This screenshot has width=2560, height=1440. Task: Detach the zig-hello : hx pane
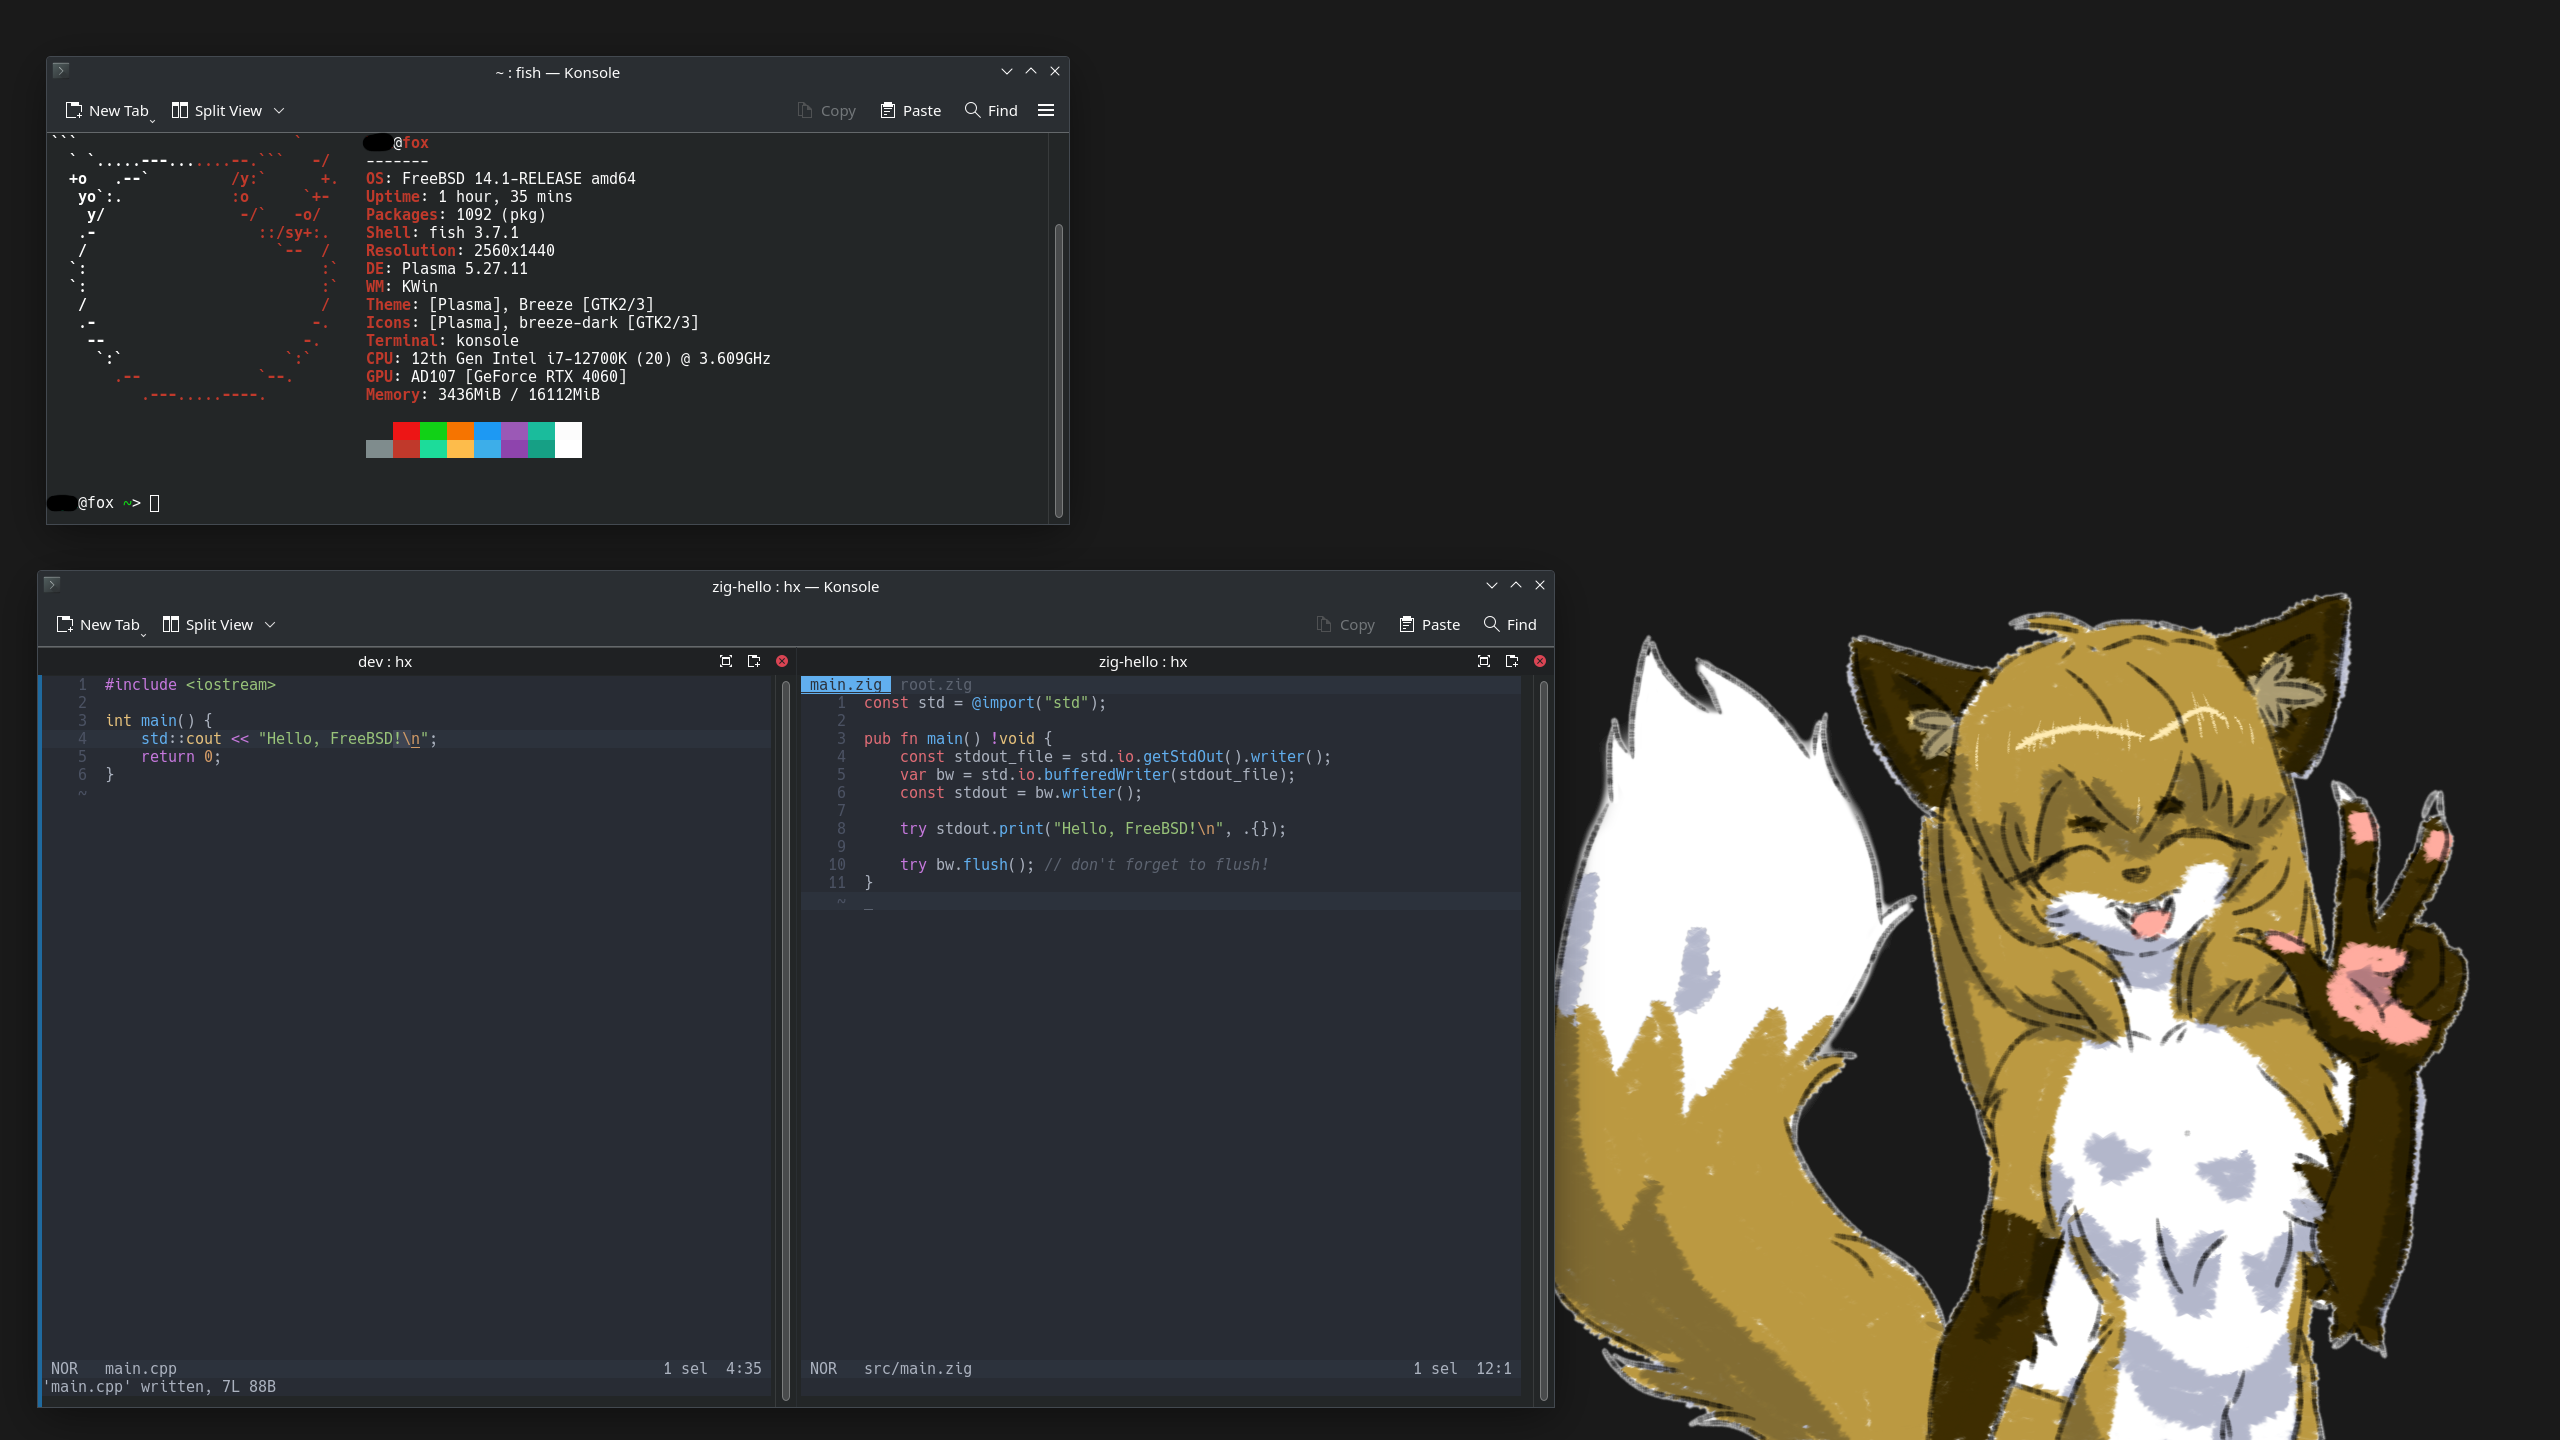point(1512,661)
